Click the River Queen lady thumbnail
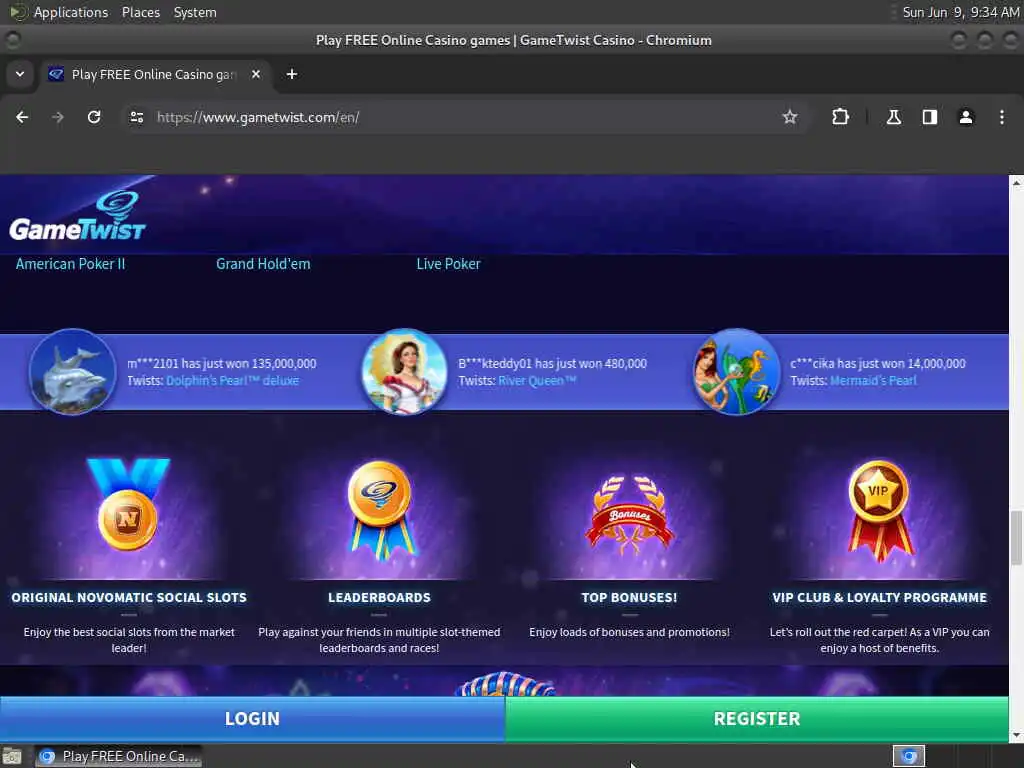 [404, 372]
